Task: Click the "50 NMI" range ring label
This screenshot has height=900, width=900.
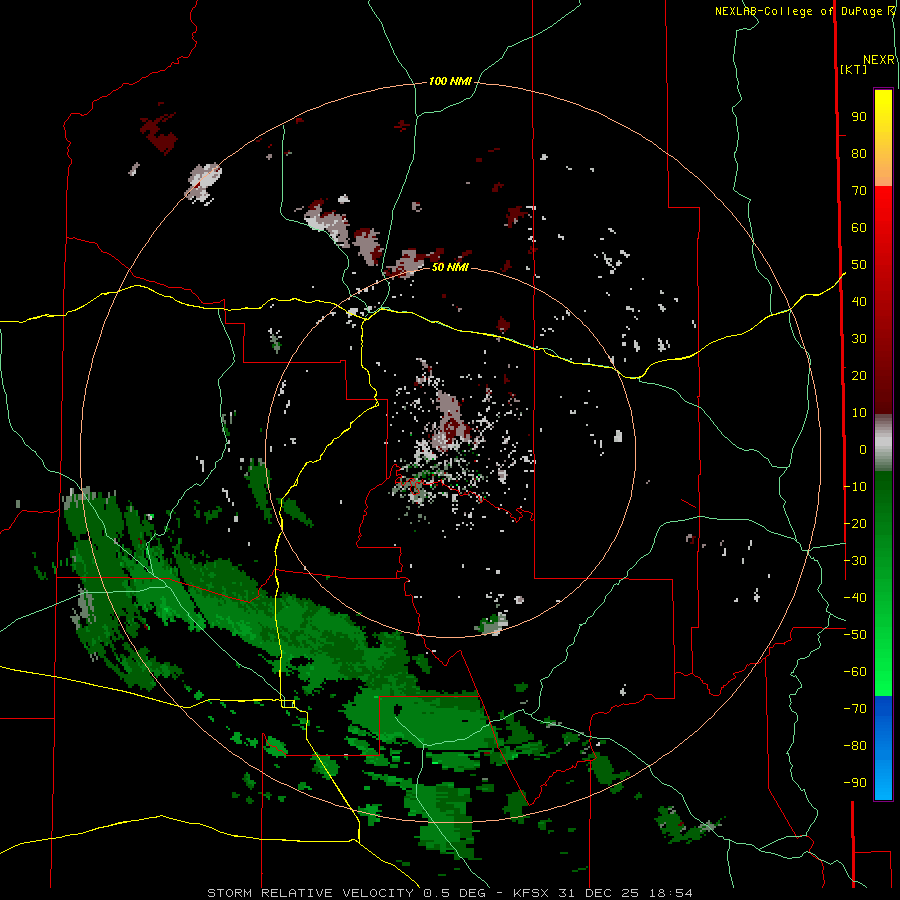Action: coord(450,267)
